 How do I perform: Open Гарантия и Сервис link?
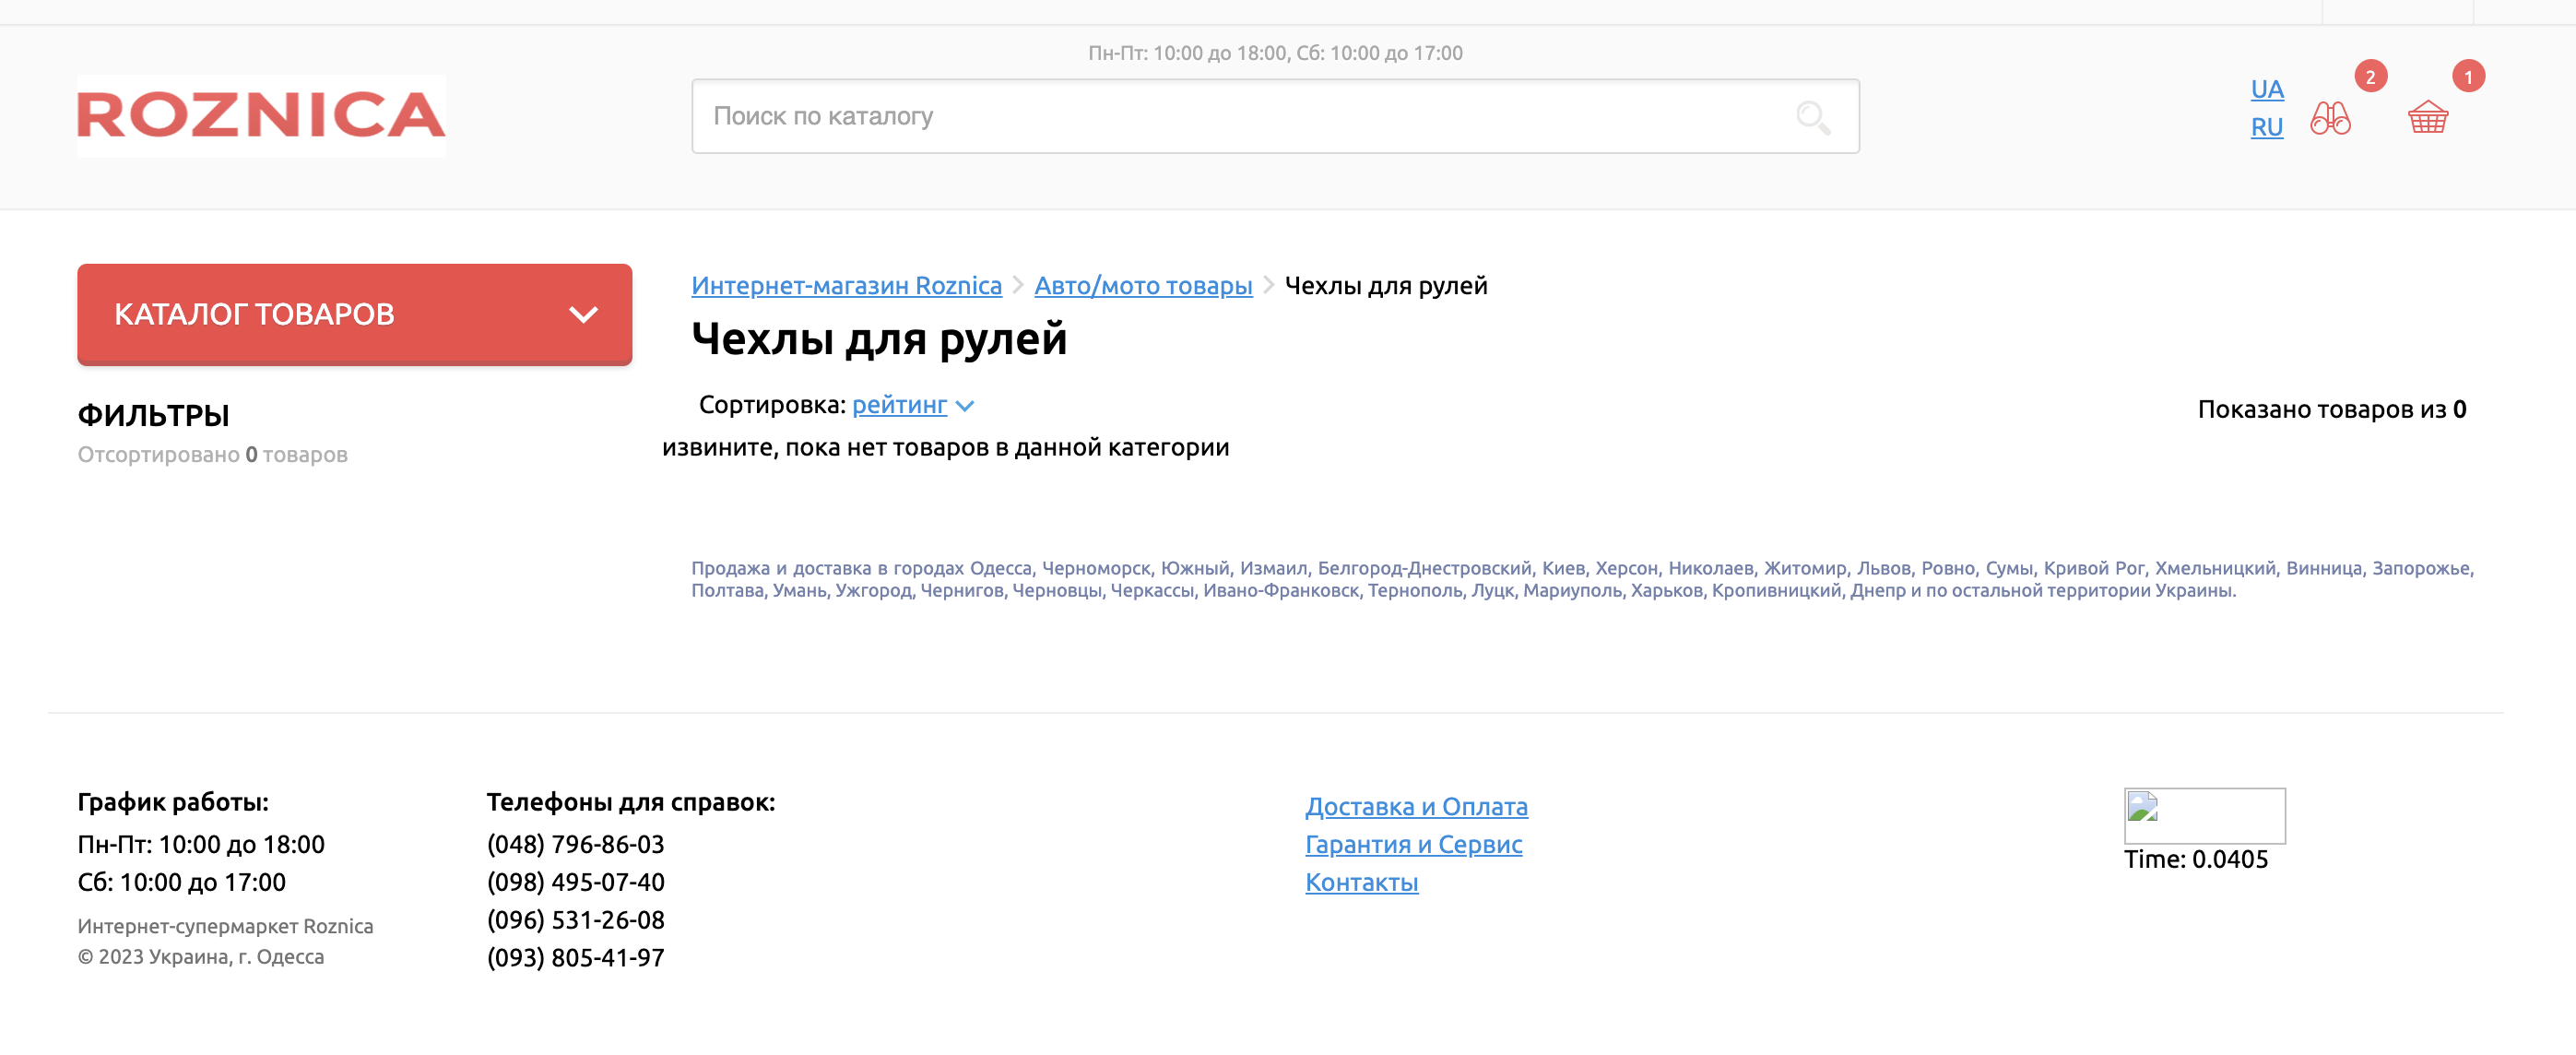[x=1413, y=844]
